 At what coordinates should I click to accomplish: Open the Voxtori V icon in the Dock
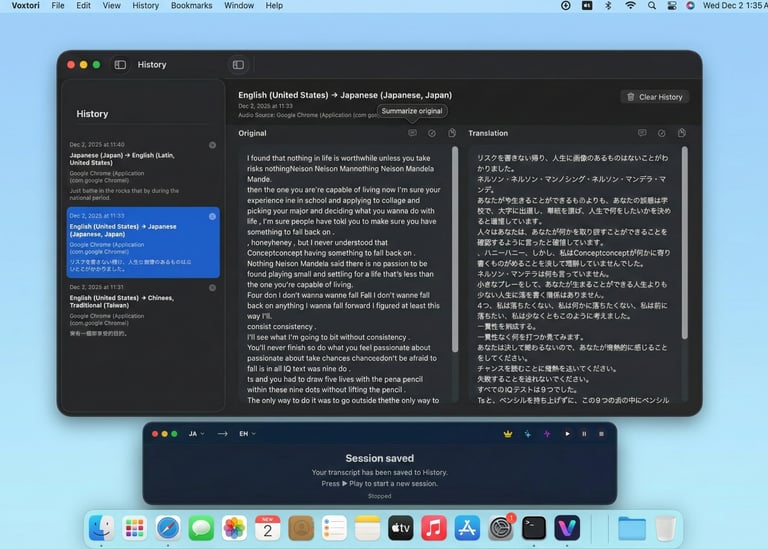[x=567, y=528]
